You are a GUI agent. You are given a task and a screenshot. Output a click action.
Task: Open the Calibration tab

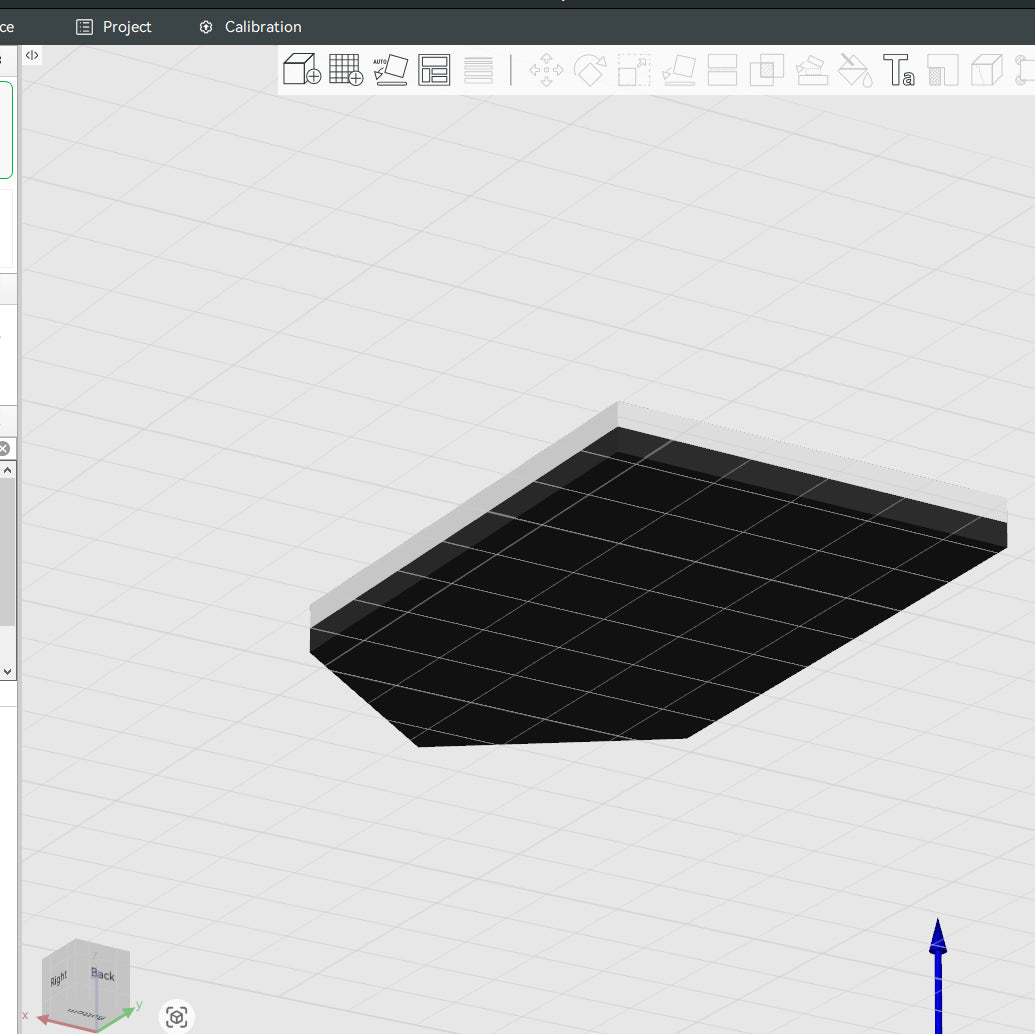(248, 27)
